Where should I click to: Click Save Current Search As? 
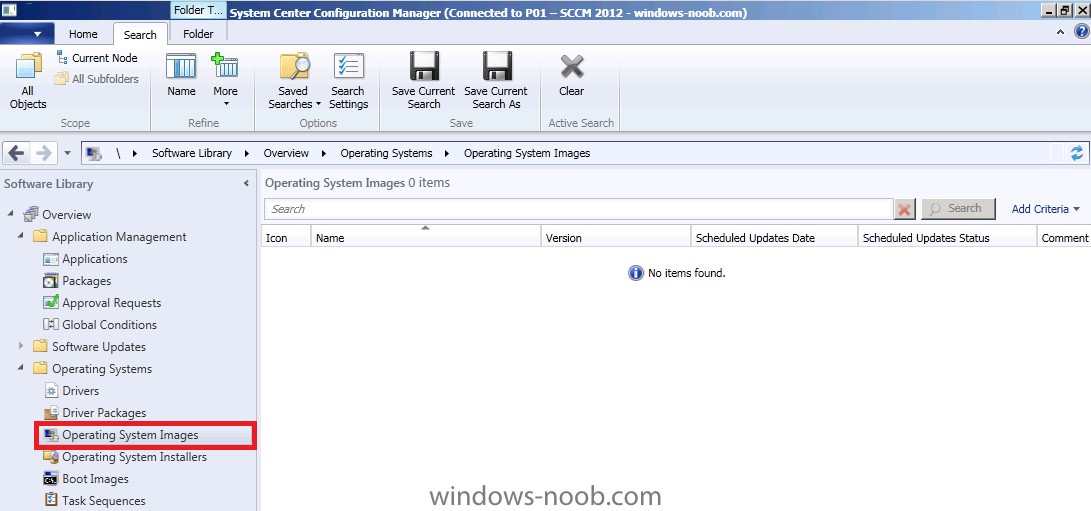pyautogui.click(x=496, y=80)
